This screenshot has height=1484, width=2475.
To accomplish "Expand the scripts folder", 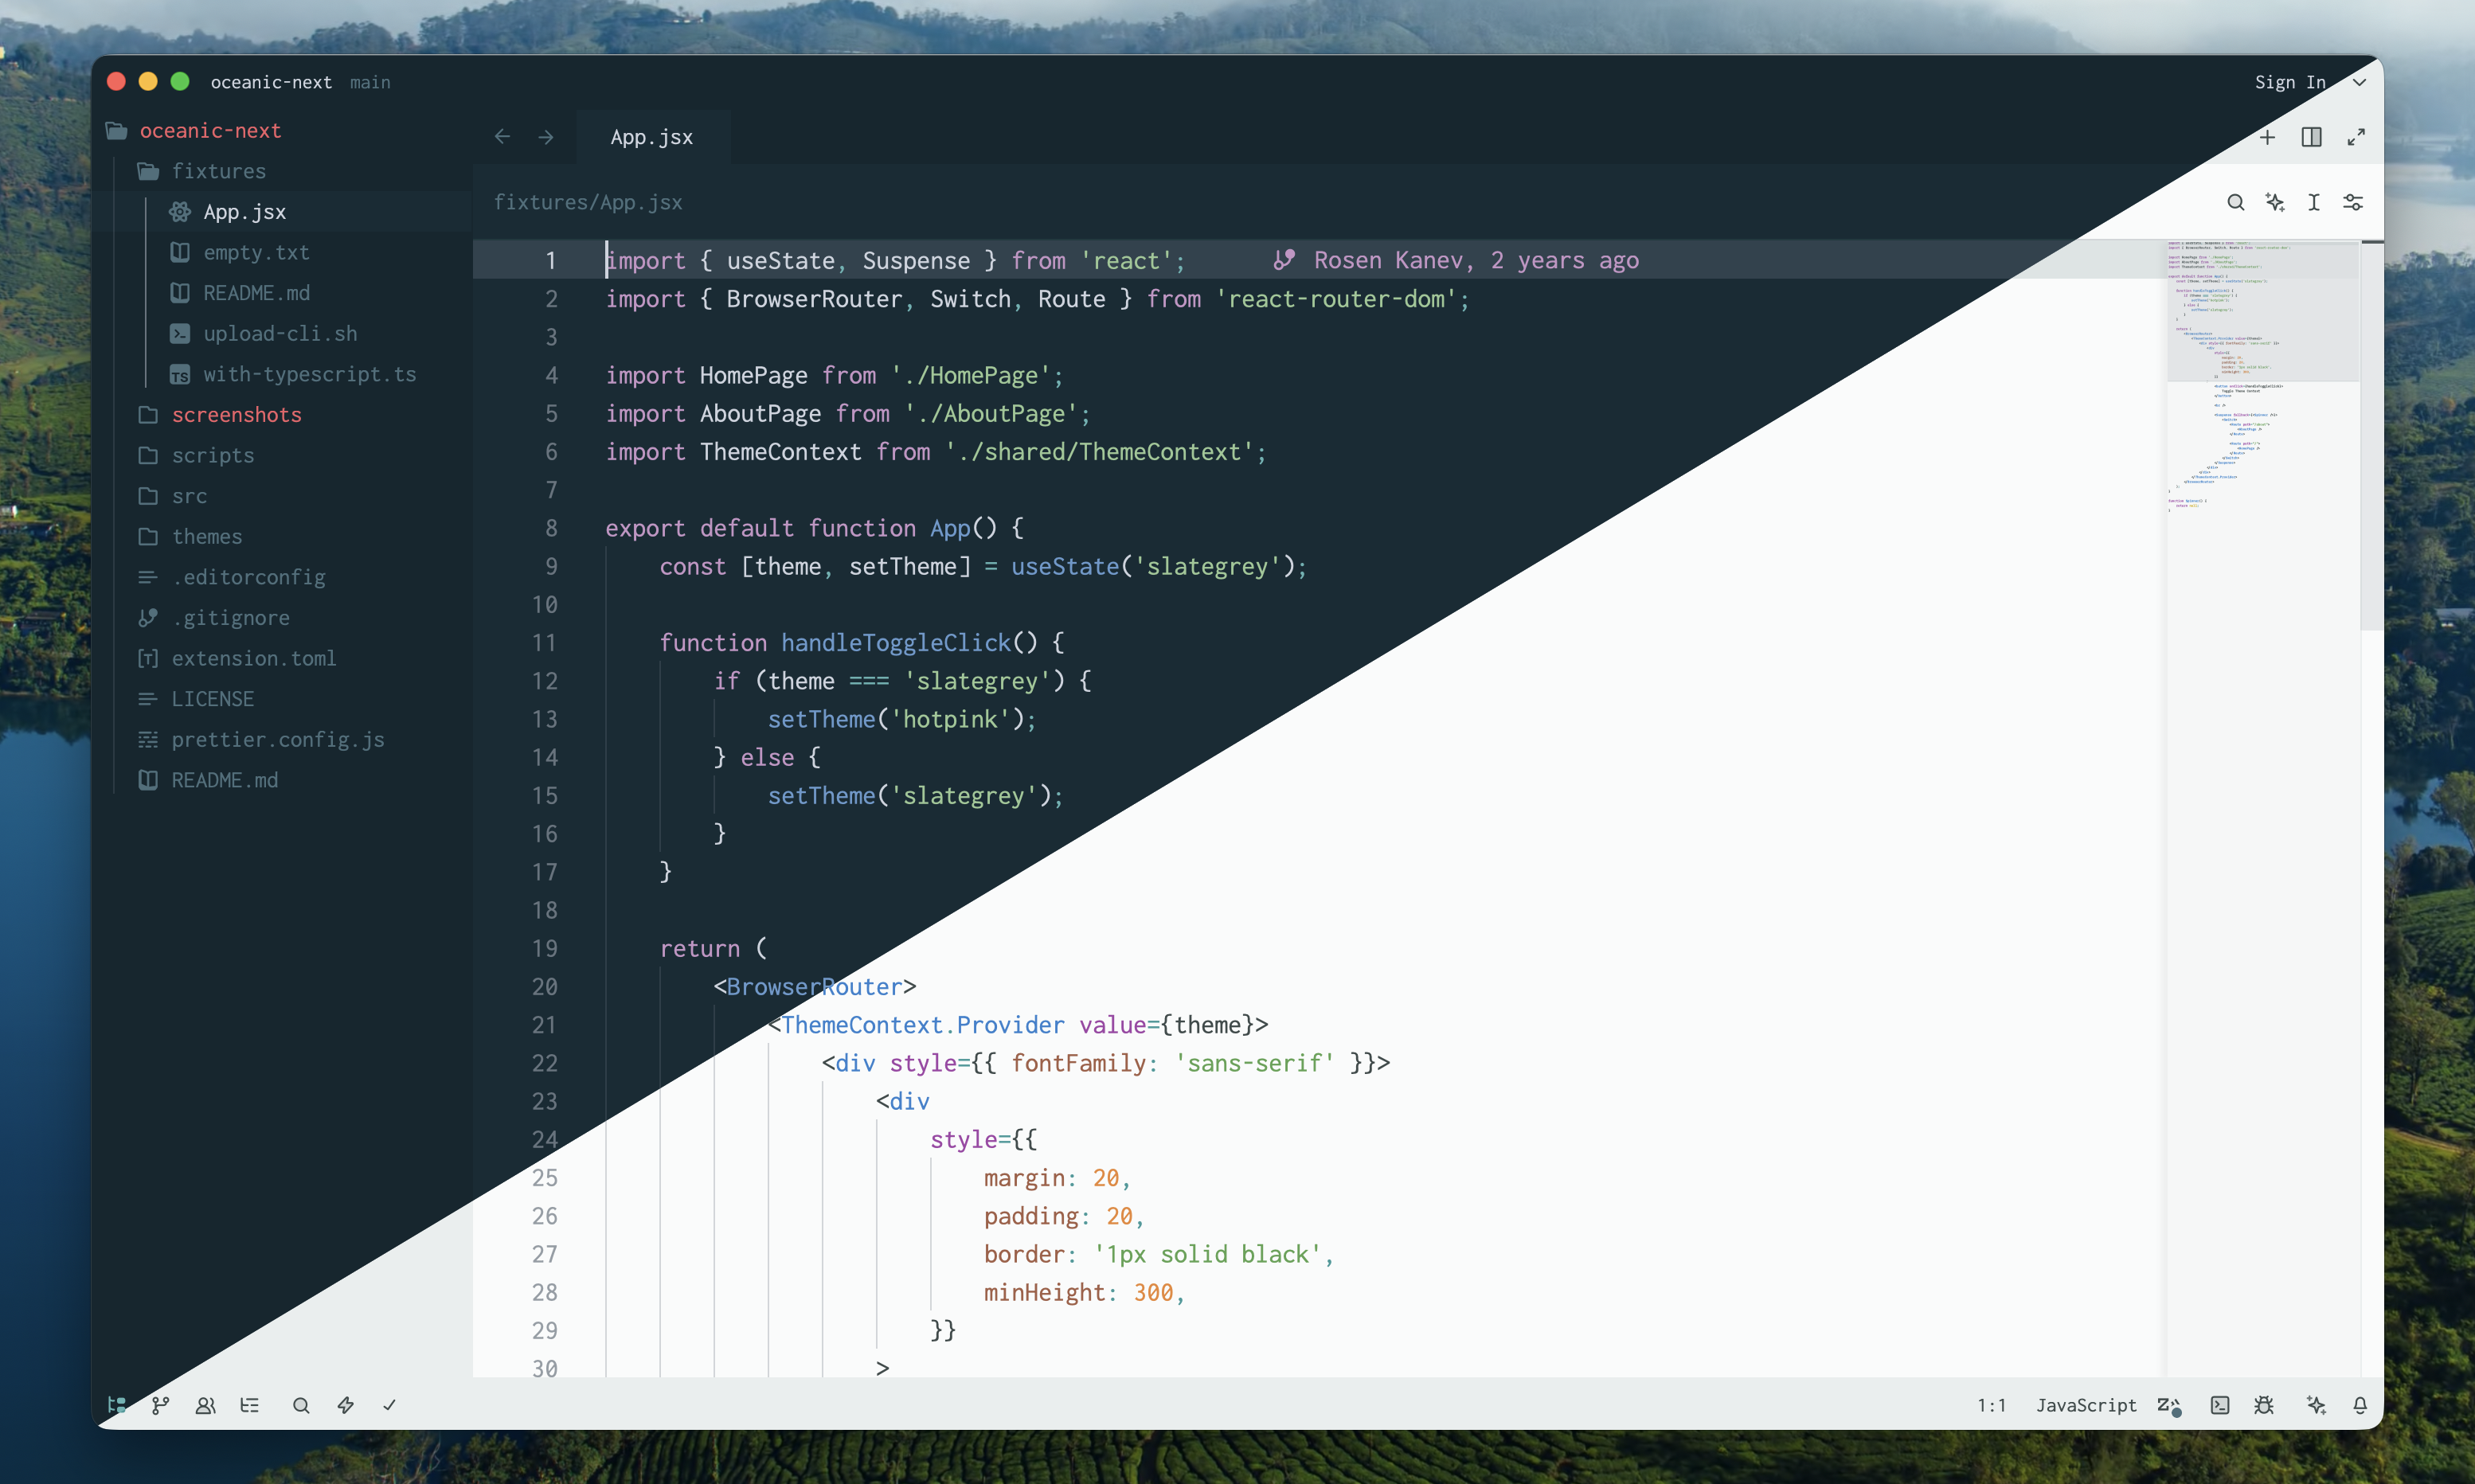I will pyautogui.click(x=282, y=455).
